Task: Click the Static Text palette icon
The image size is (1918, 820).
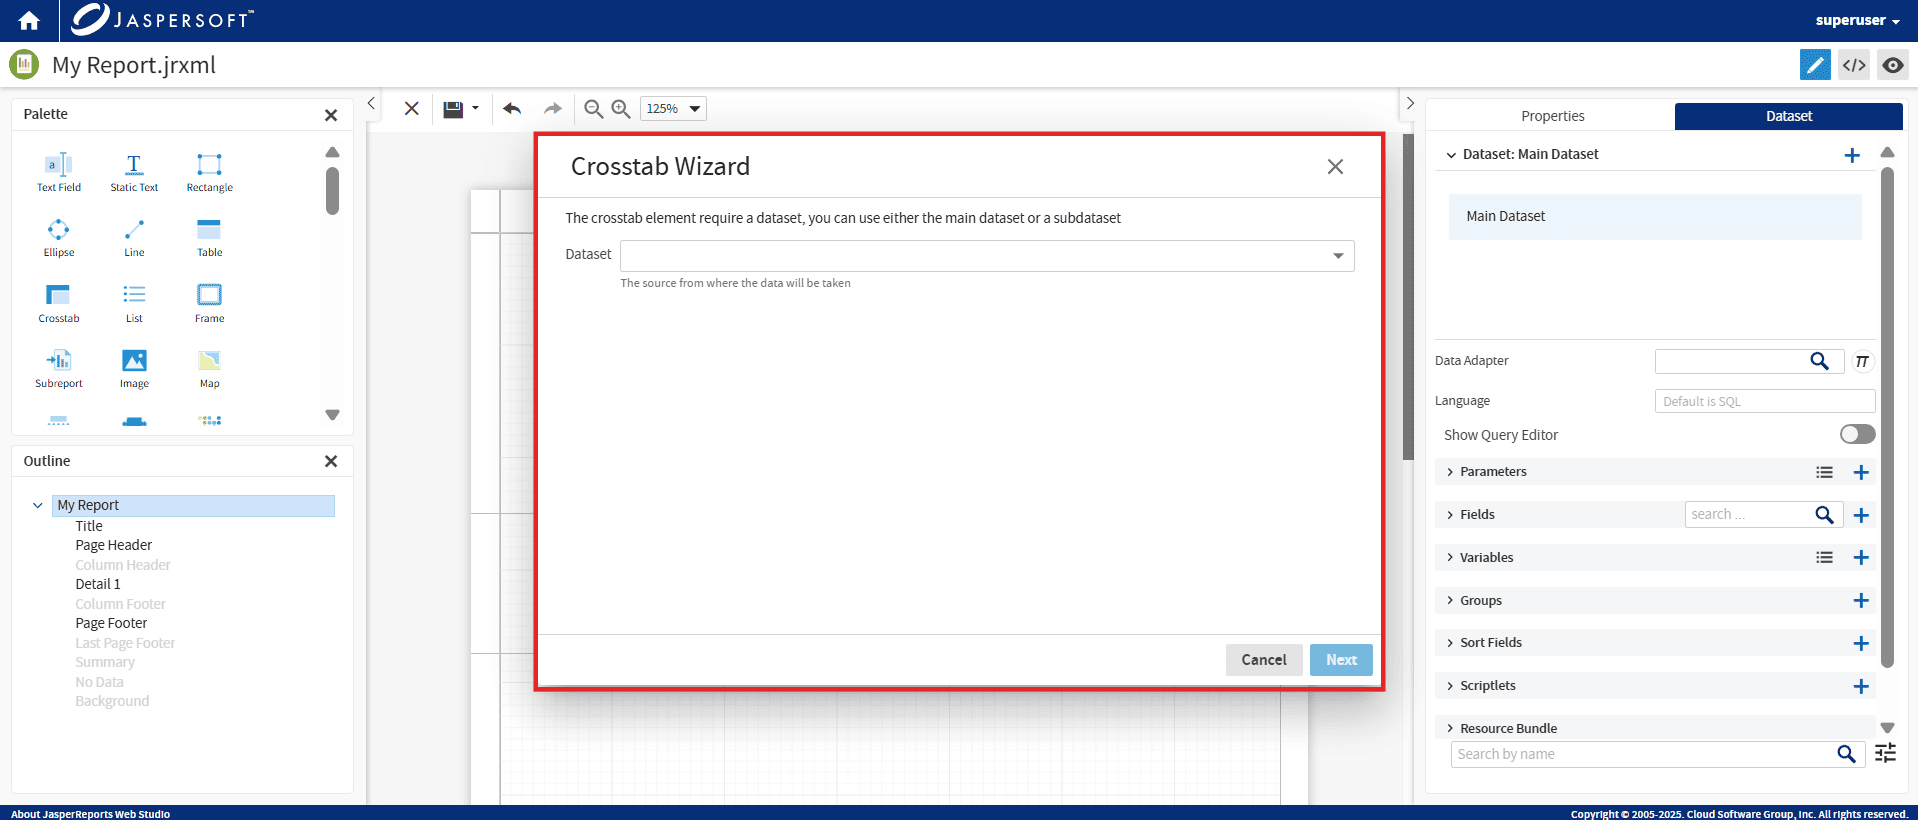Action: (x=134, y=172)
